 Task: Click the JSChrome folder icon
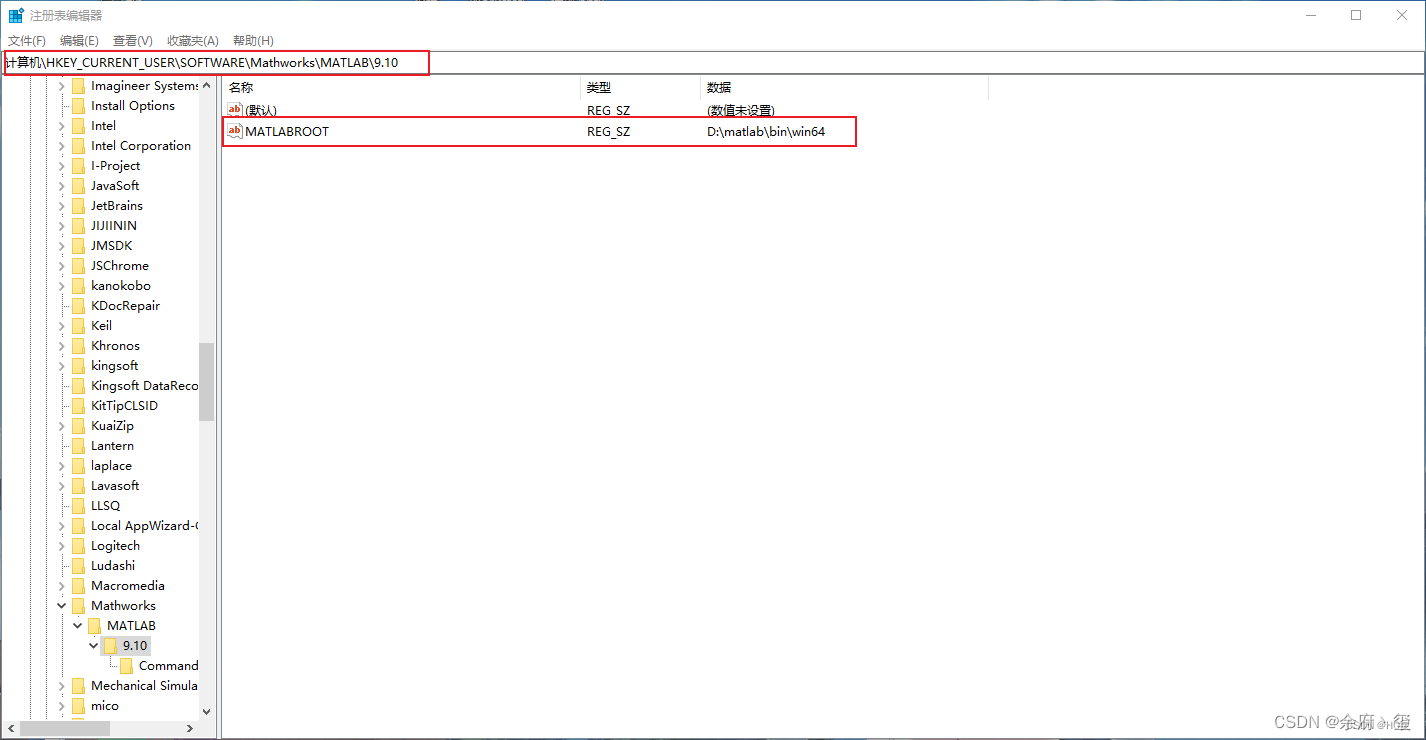click(x=79, y=266)
